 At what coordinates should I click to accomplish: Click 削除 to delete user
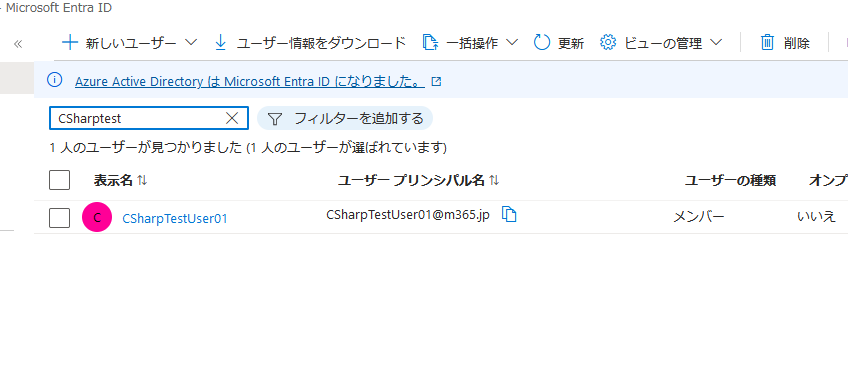click(x=797, y=43)
